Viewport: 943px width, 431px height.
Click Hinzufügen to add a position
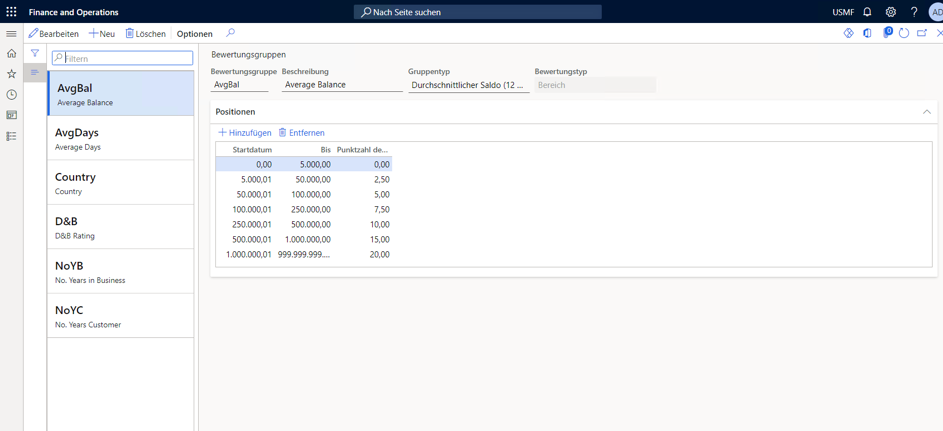[245, 133]
